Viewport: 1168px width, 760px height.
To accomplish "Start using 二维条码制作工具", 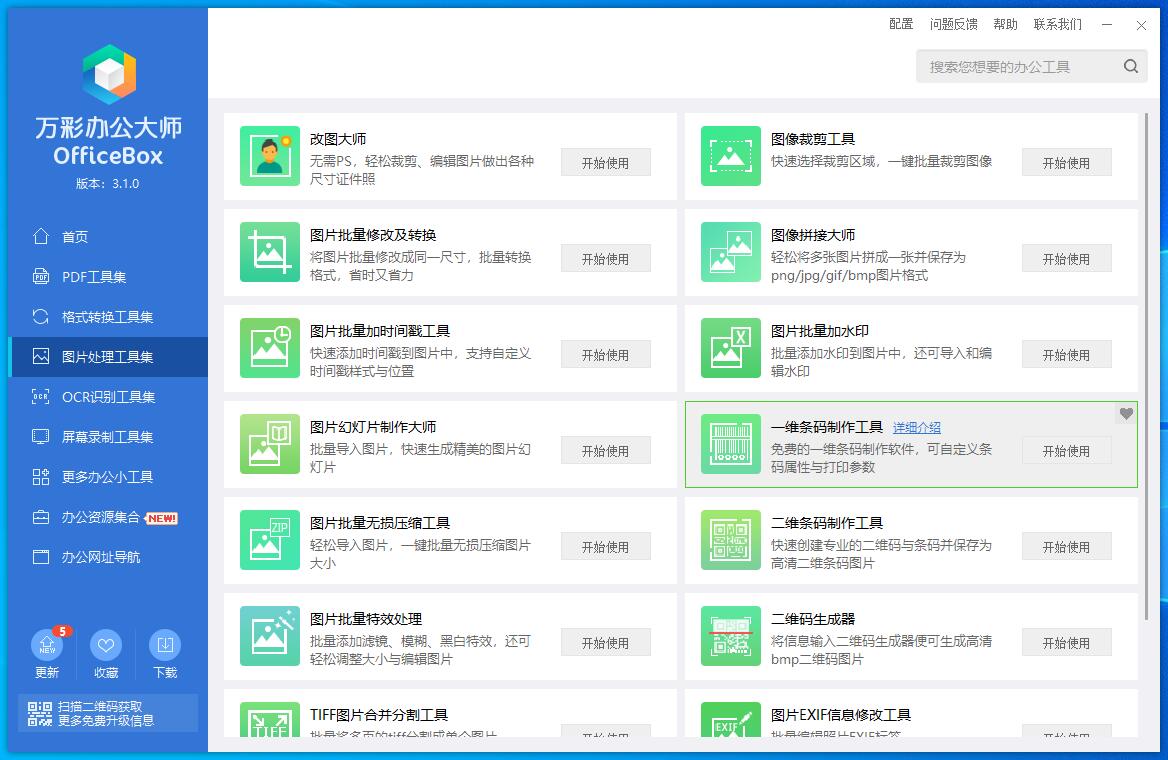I will pyautogui.click(x=1066, y=547).
